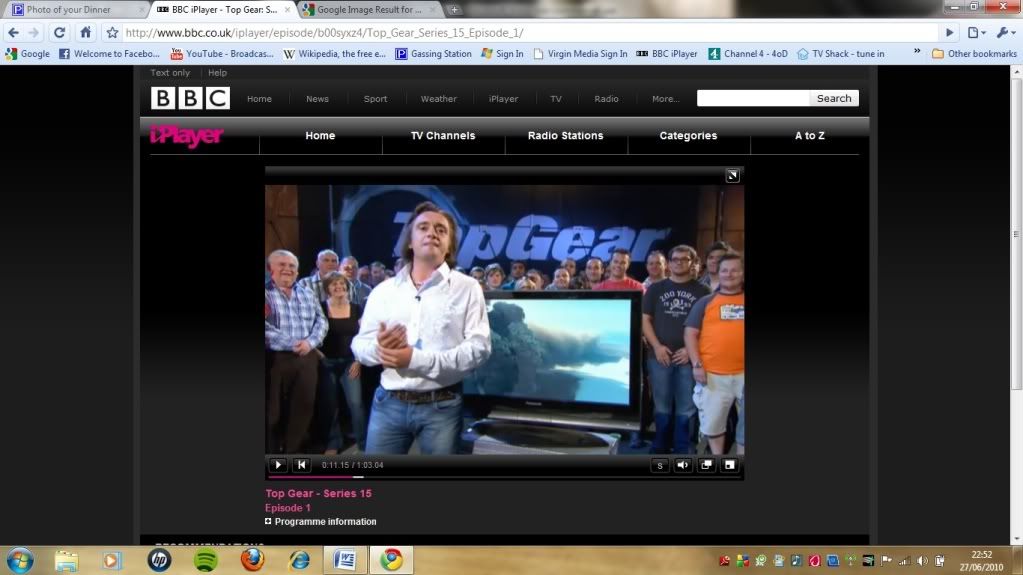Open the Radio Stations menu
Viewport: 1023px width, 575px height.
pyautogui.click(x=565, y=136)
